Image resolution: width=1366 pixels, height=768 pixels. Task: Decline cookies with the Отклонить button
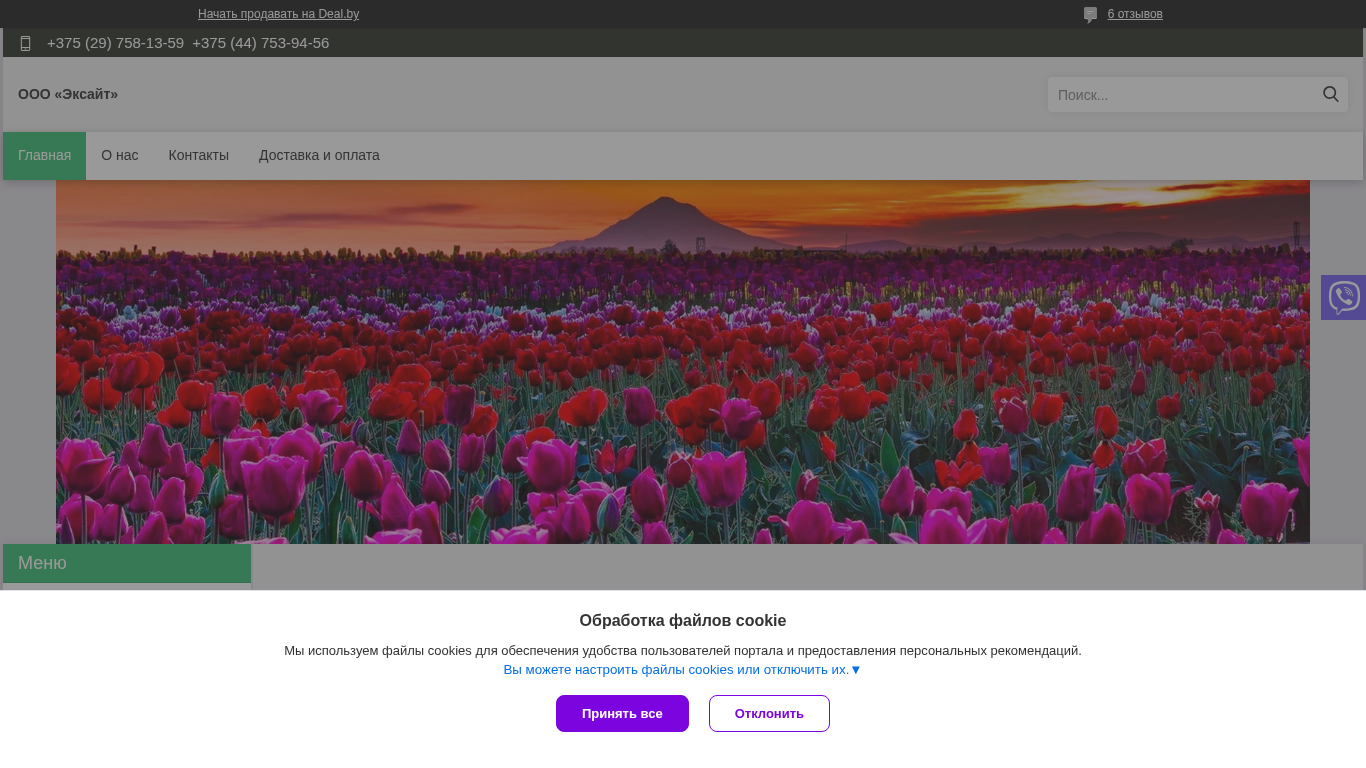769,714
